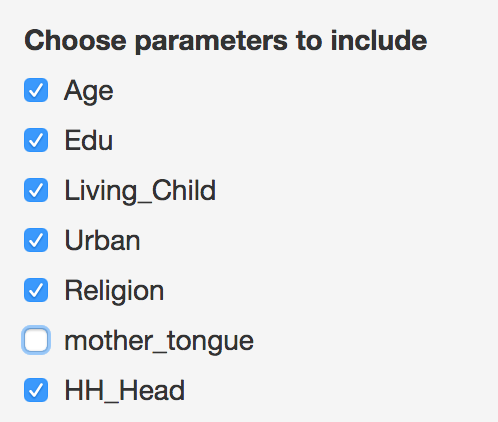
Task: Toggle the blue checkmark beside Religion
Action: pyautogui.click(x=36, y=290)
